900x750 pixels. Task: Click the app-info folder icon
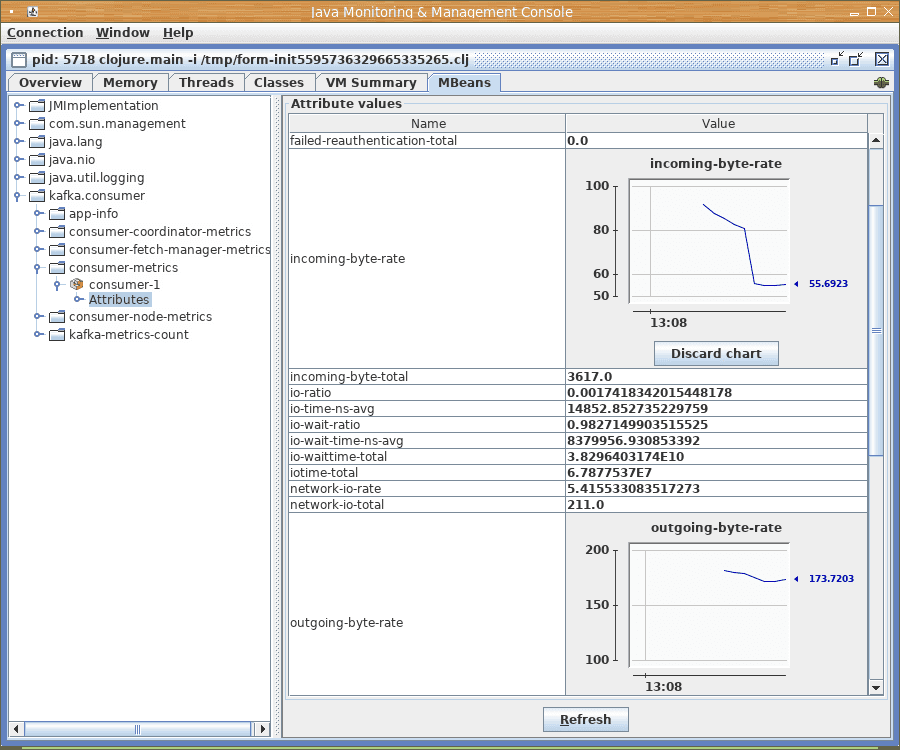click(x=57, y=214)
